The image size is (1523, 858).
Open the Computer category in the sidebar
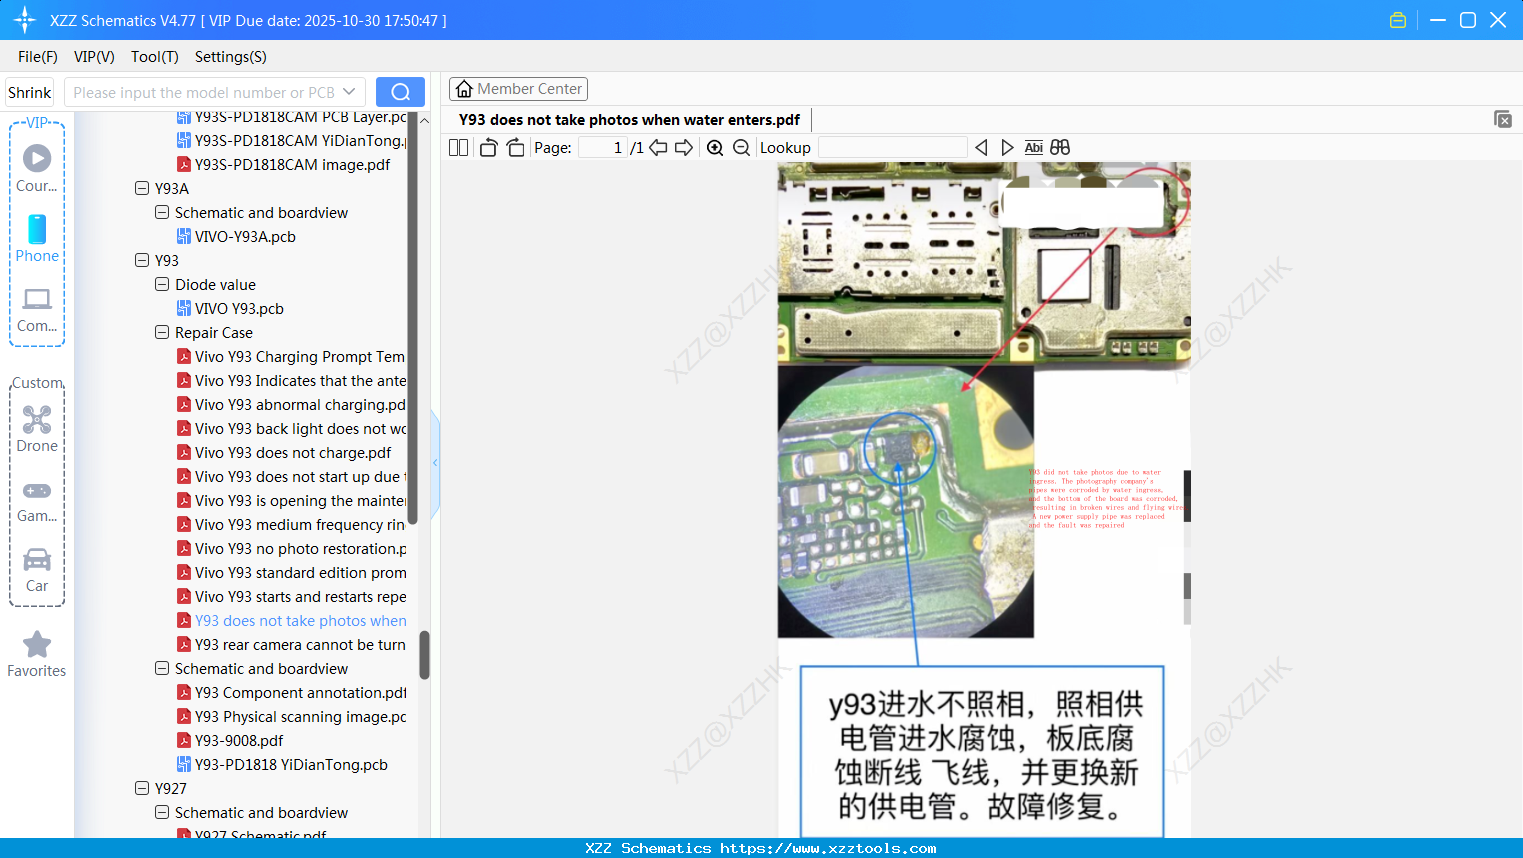coord(37,309)
